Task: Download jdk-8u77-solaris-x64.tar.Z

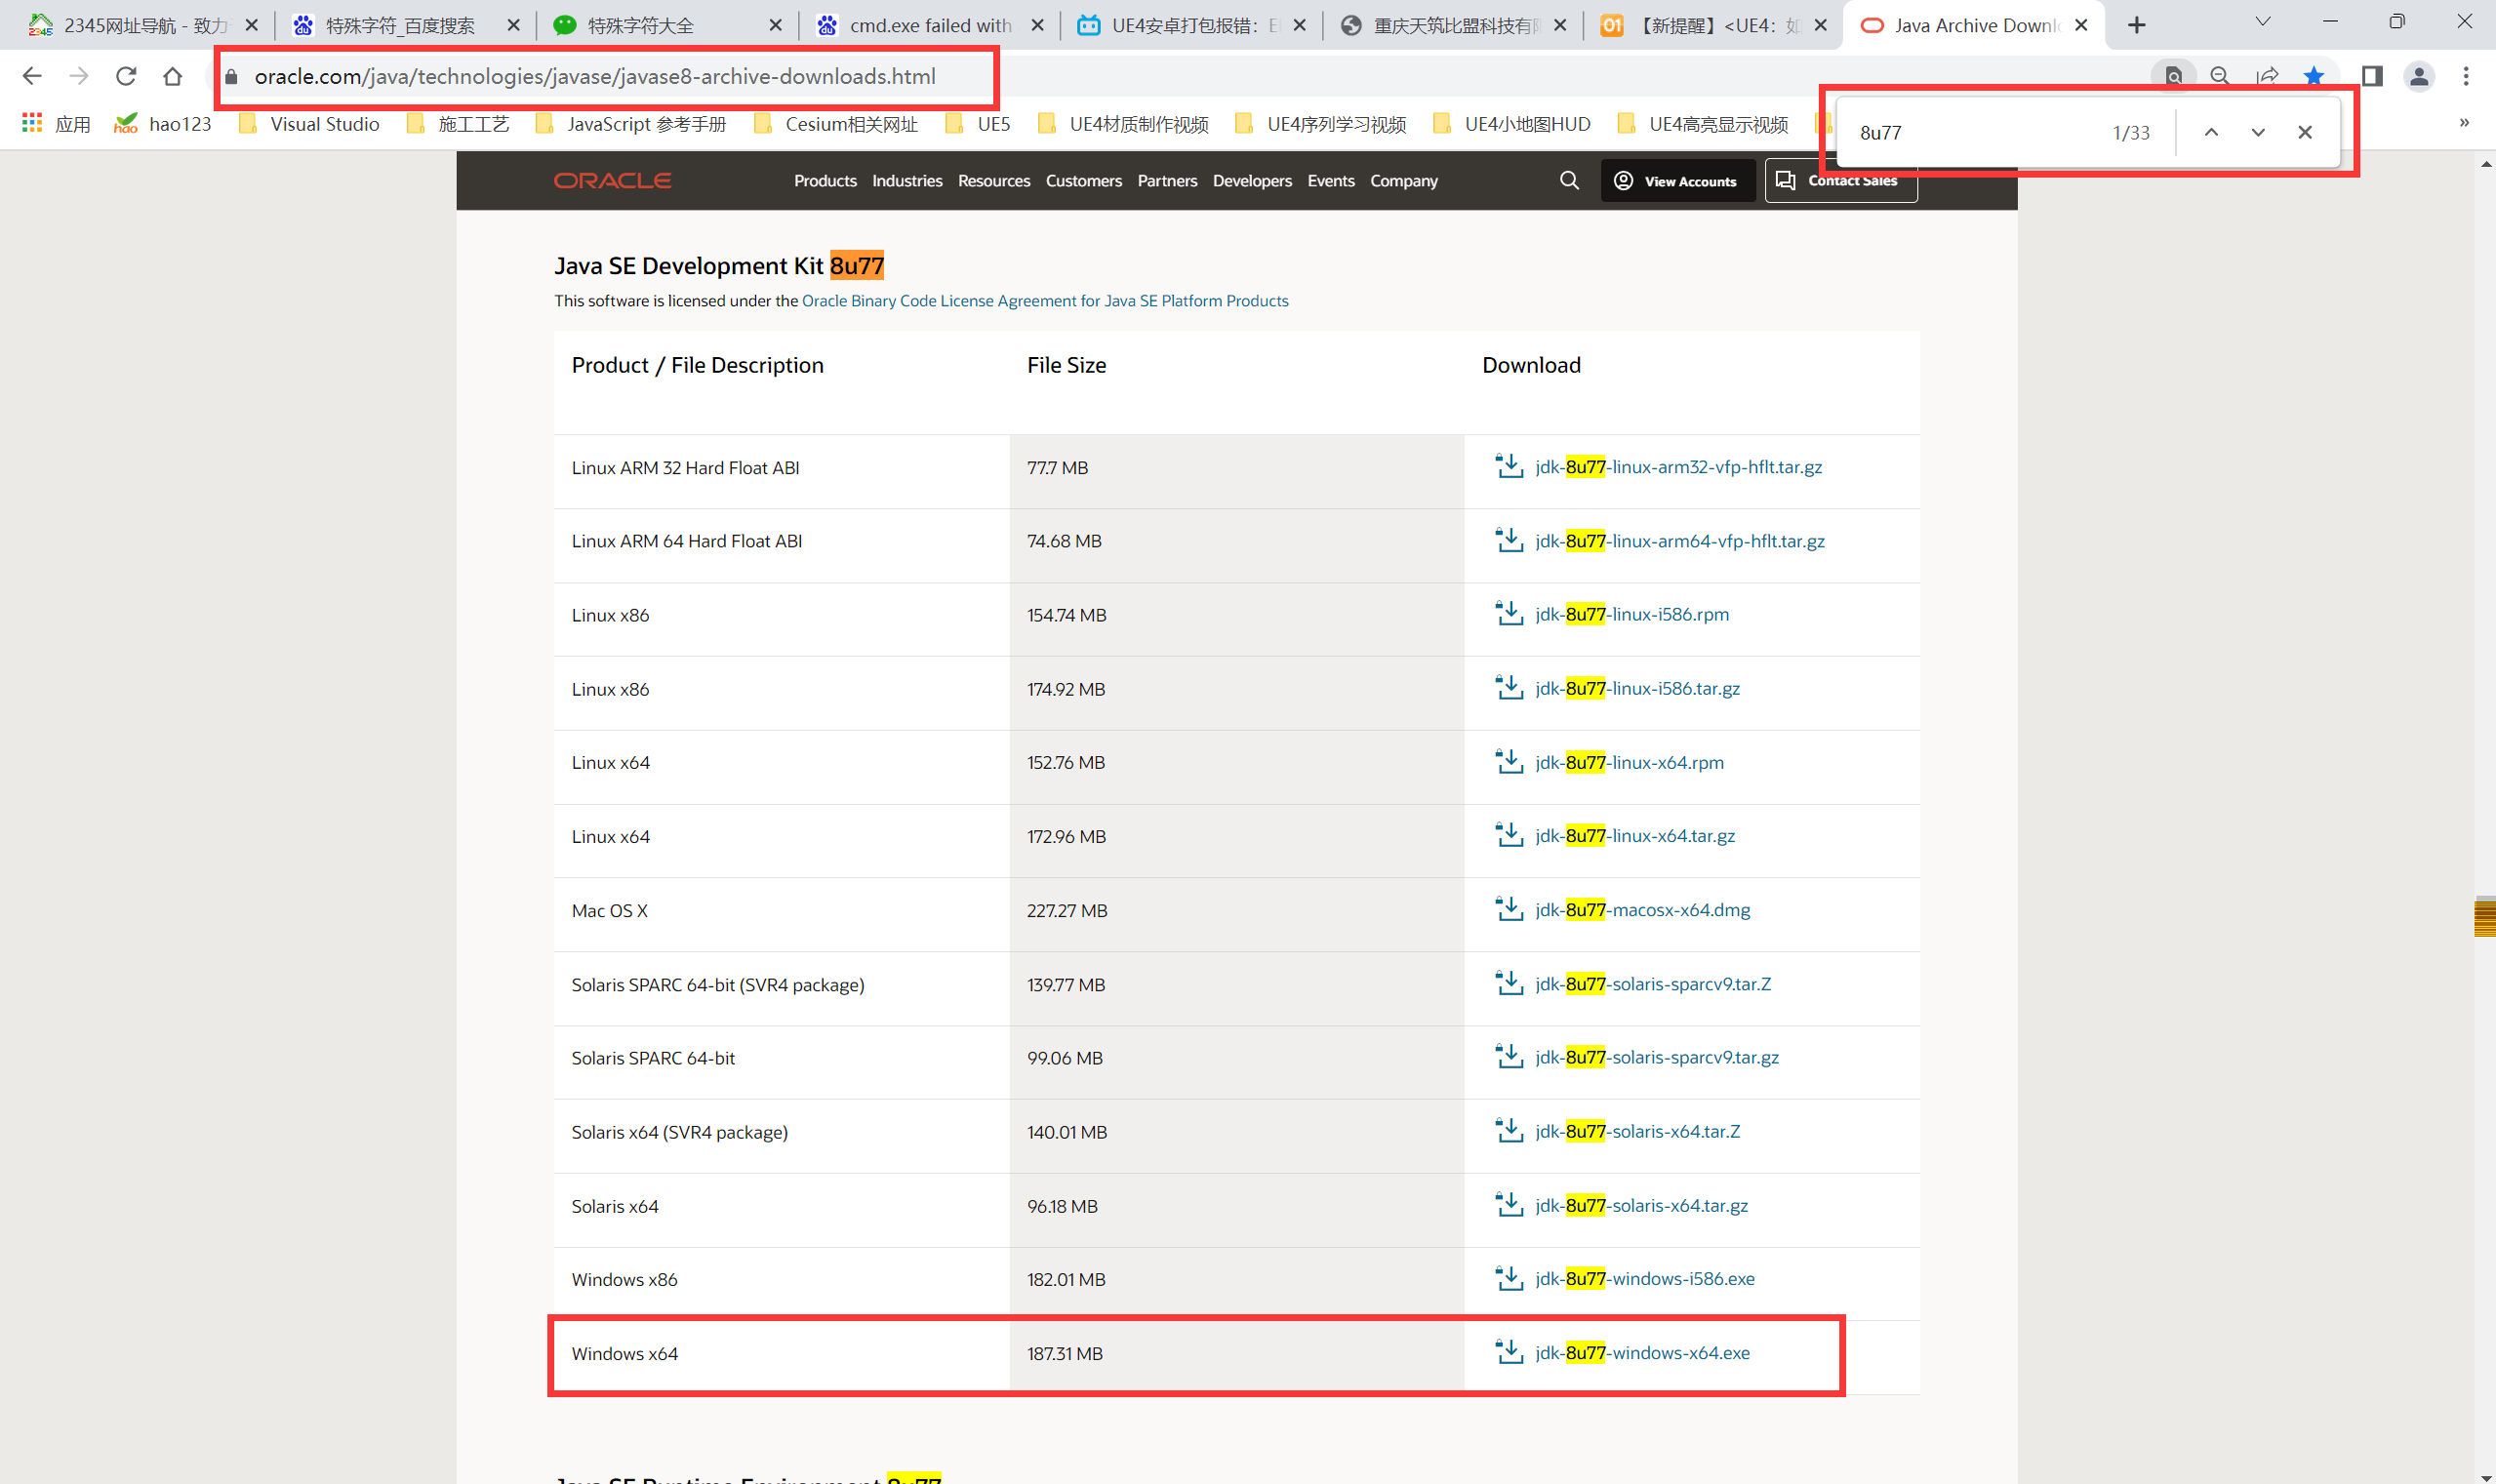Action: (1638, 1131)
